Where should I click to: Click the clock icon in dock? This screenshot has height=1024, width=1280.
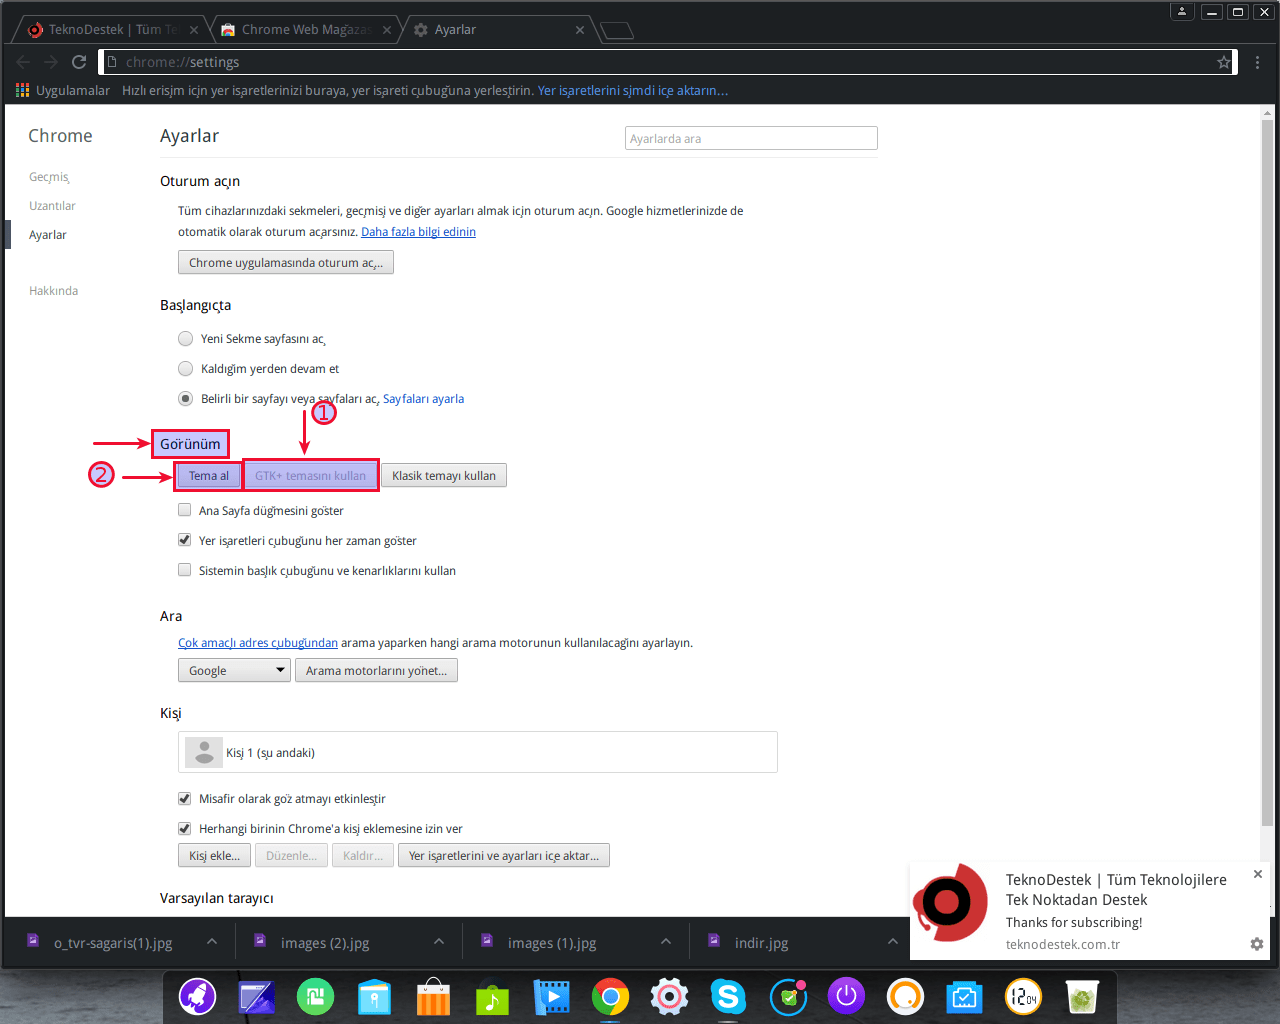pyautogui.click(x=1023, y=996)
